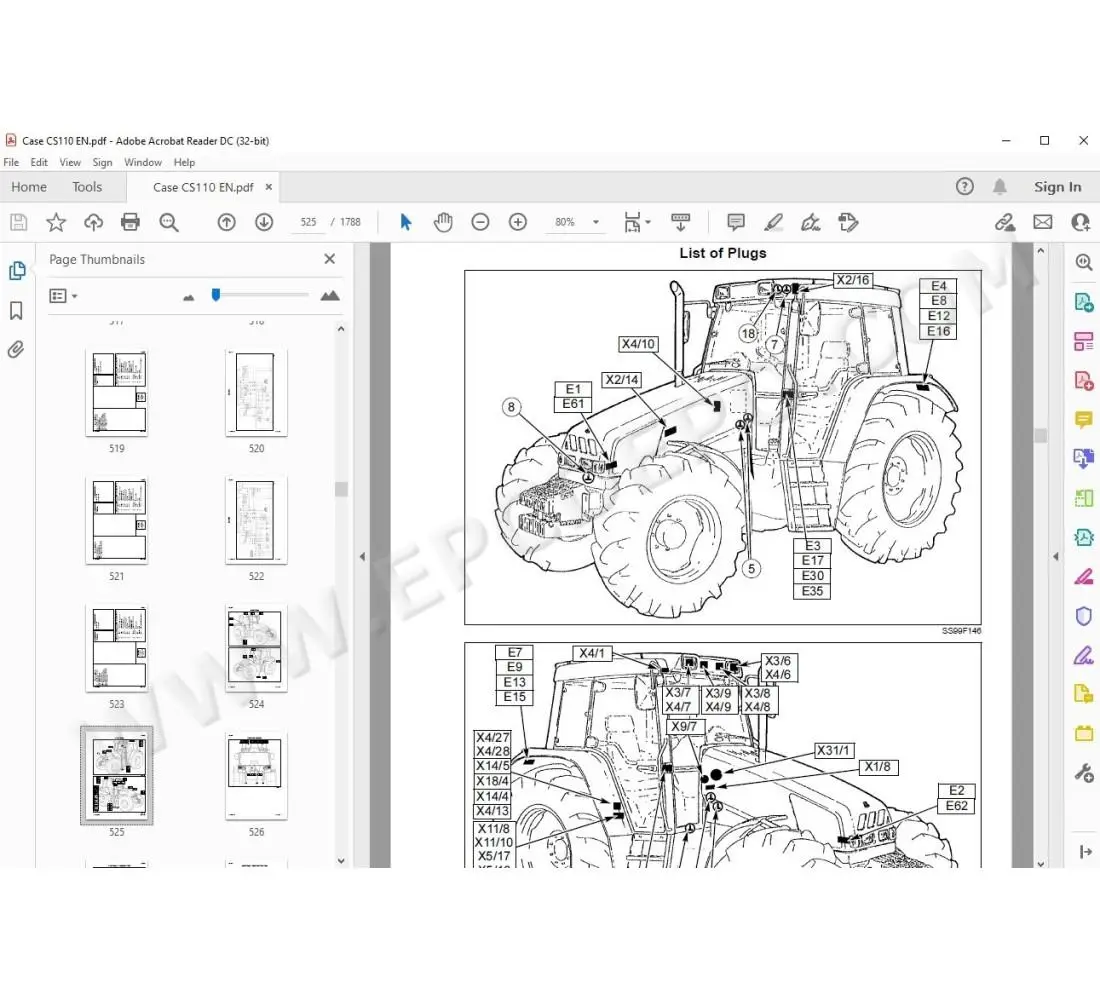Open Help question mark icon
The height and width of the screenshot is (1000, 1100).
(x=965, y=187)
